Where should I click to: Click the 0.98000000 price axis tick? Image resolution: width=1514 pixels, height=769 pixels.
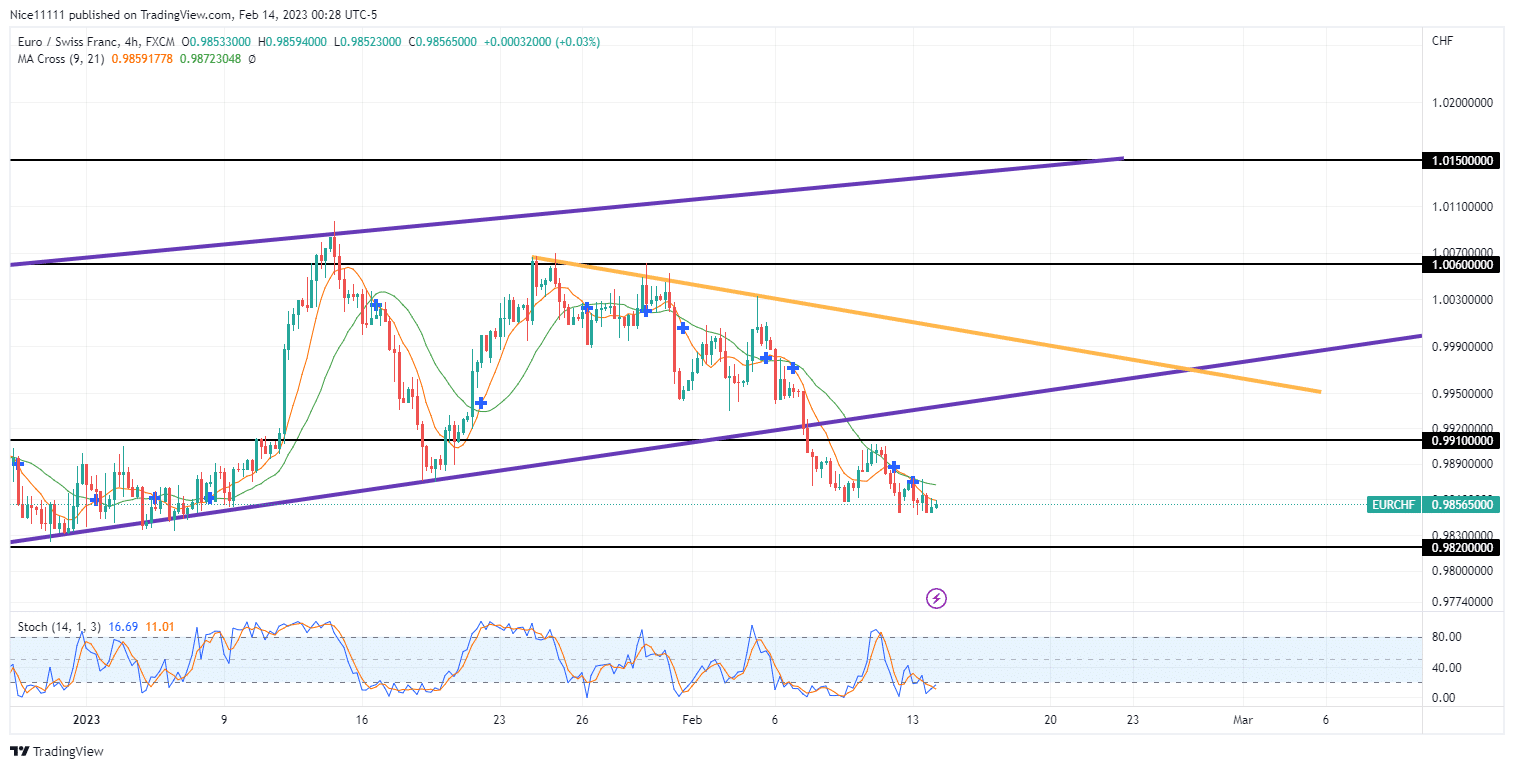[1461, 571]
